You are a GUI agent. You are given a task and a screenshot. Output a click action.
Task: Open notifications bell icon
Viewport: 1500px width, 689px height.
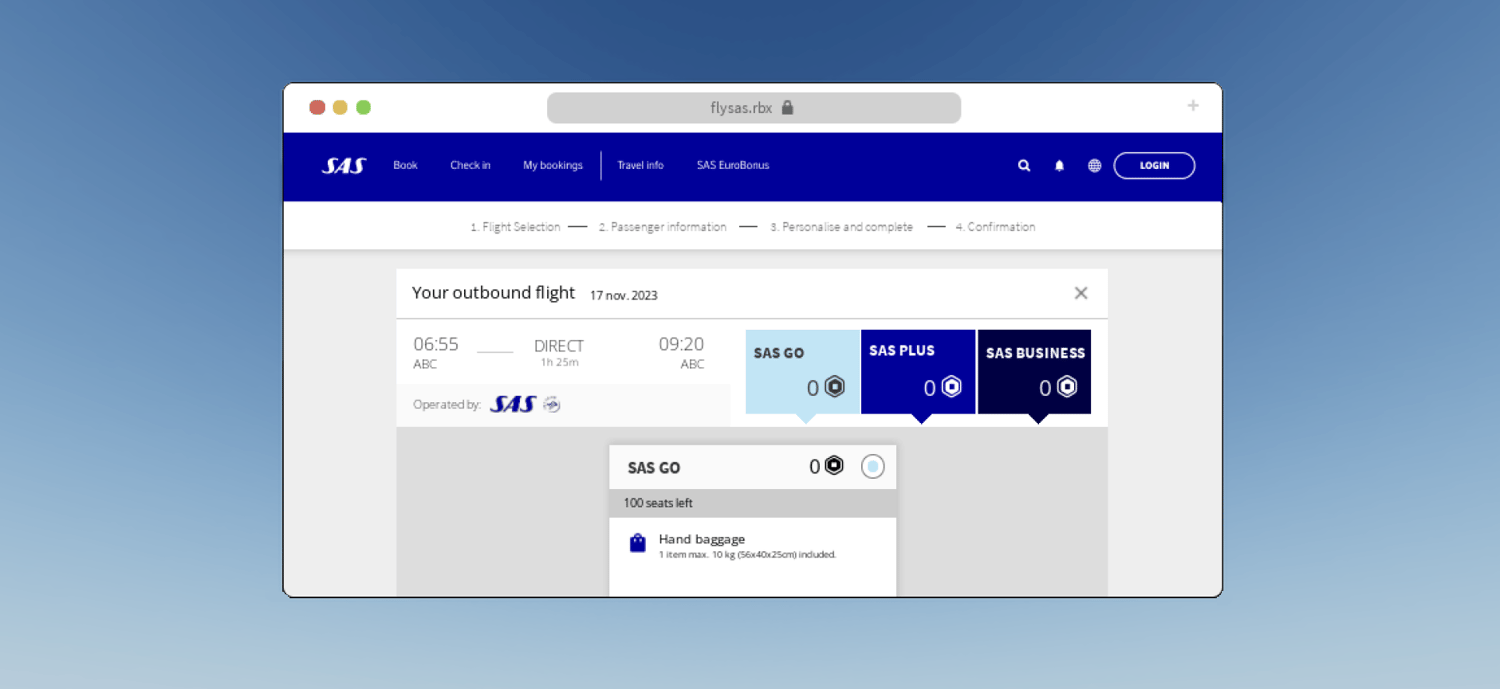click(x=1059, y=166)
